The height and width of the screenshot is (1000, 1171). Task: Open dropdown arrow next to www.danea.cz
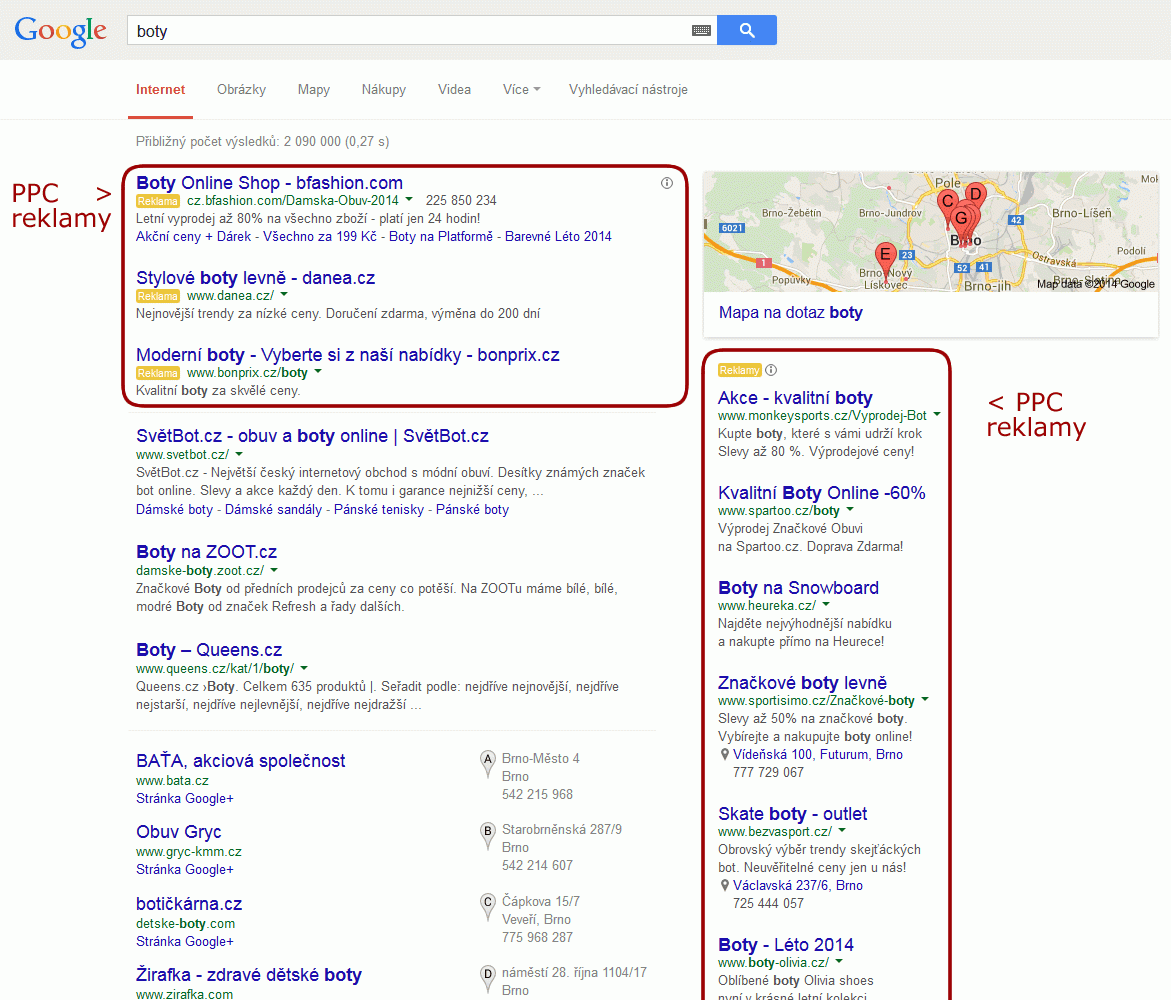284,295
